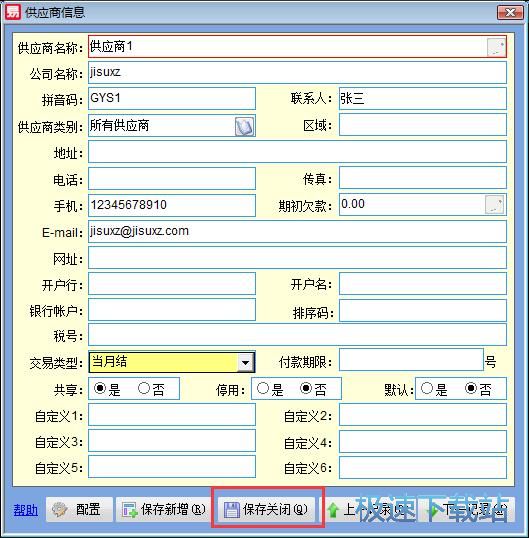Focus the 自定义2 input field
Screen dimensions: 529x538
tap(423, 414)
